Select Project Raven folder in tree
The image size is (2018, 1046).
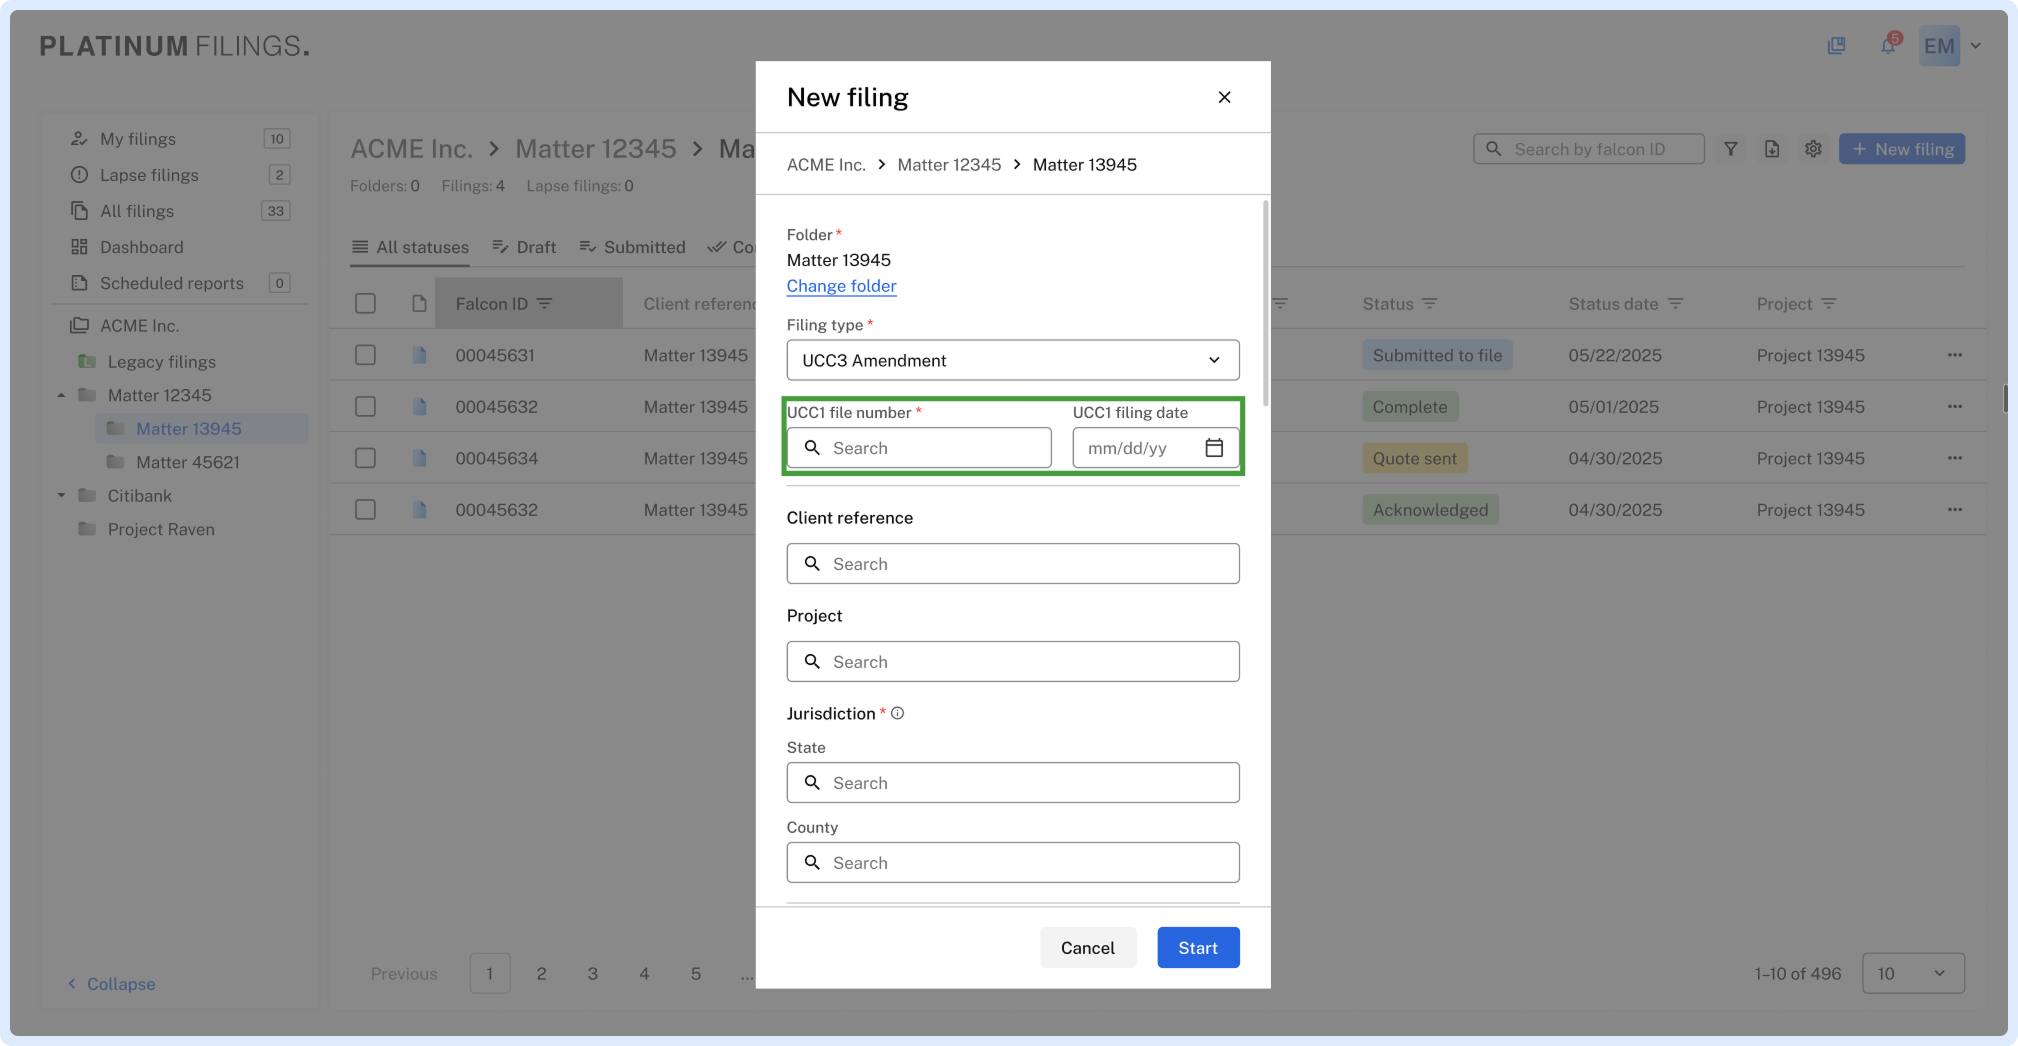click(x=161, y=529)
